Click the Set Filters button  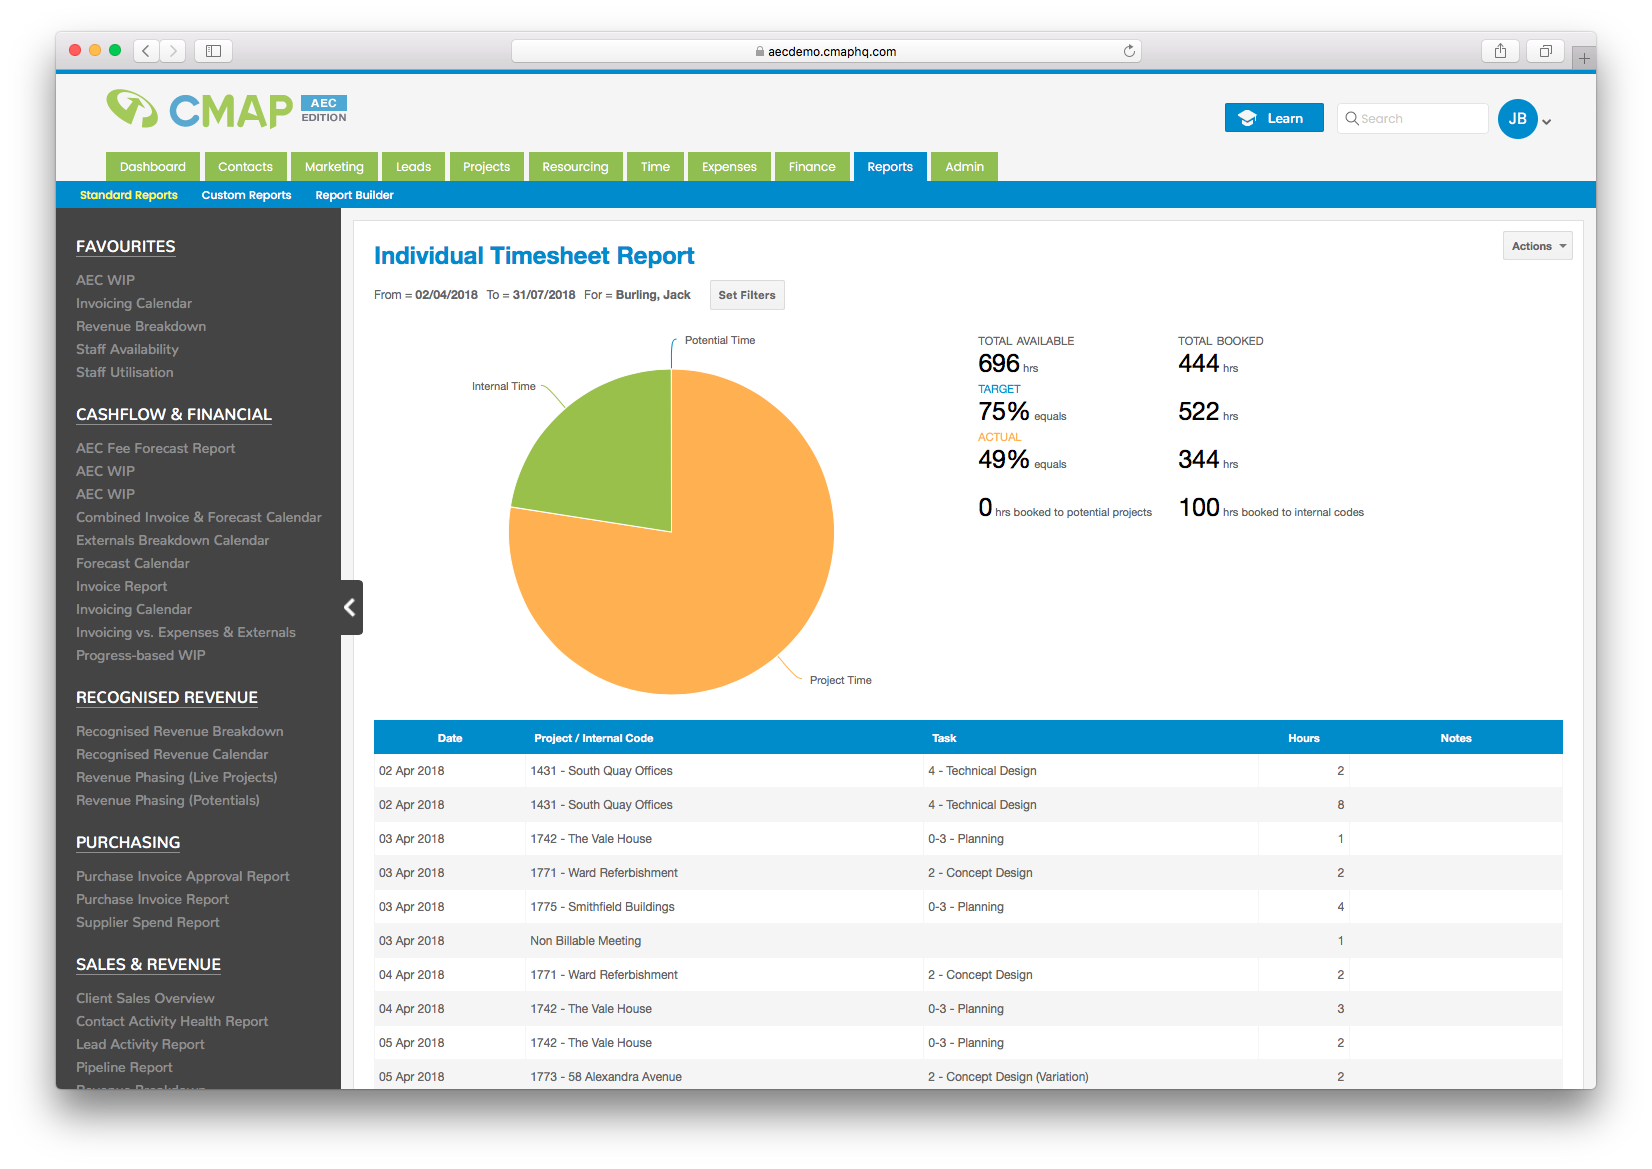746,295
